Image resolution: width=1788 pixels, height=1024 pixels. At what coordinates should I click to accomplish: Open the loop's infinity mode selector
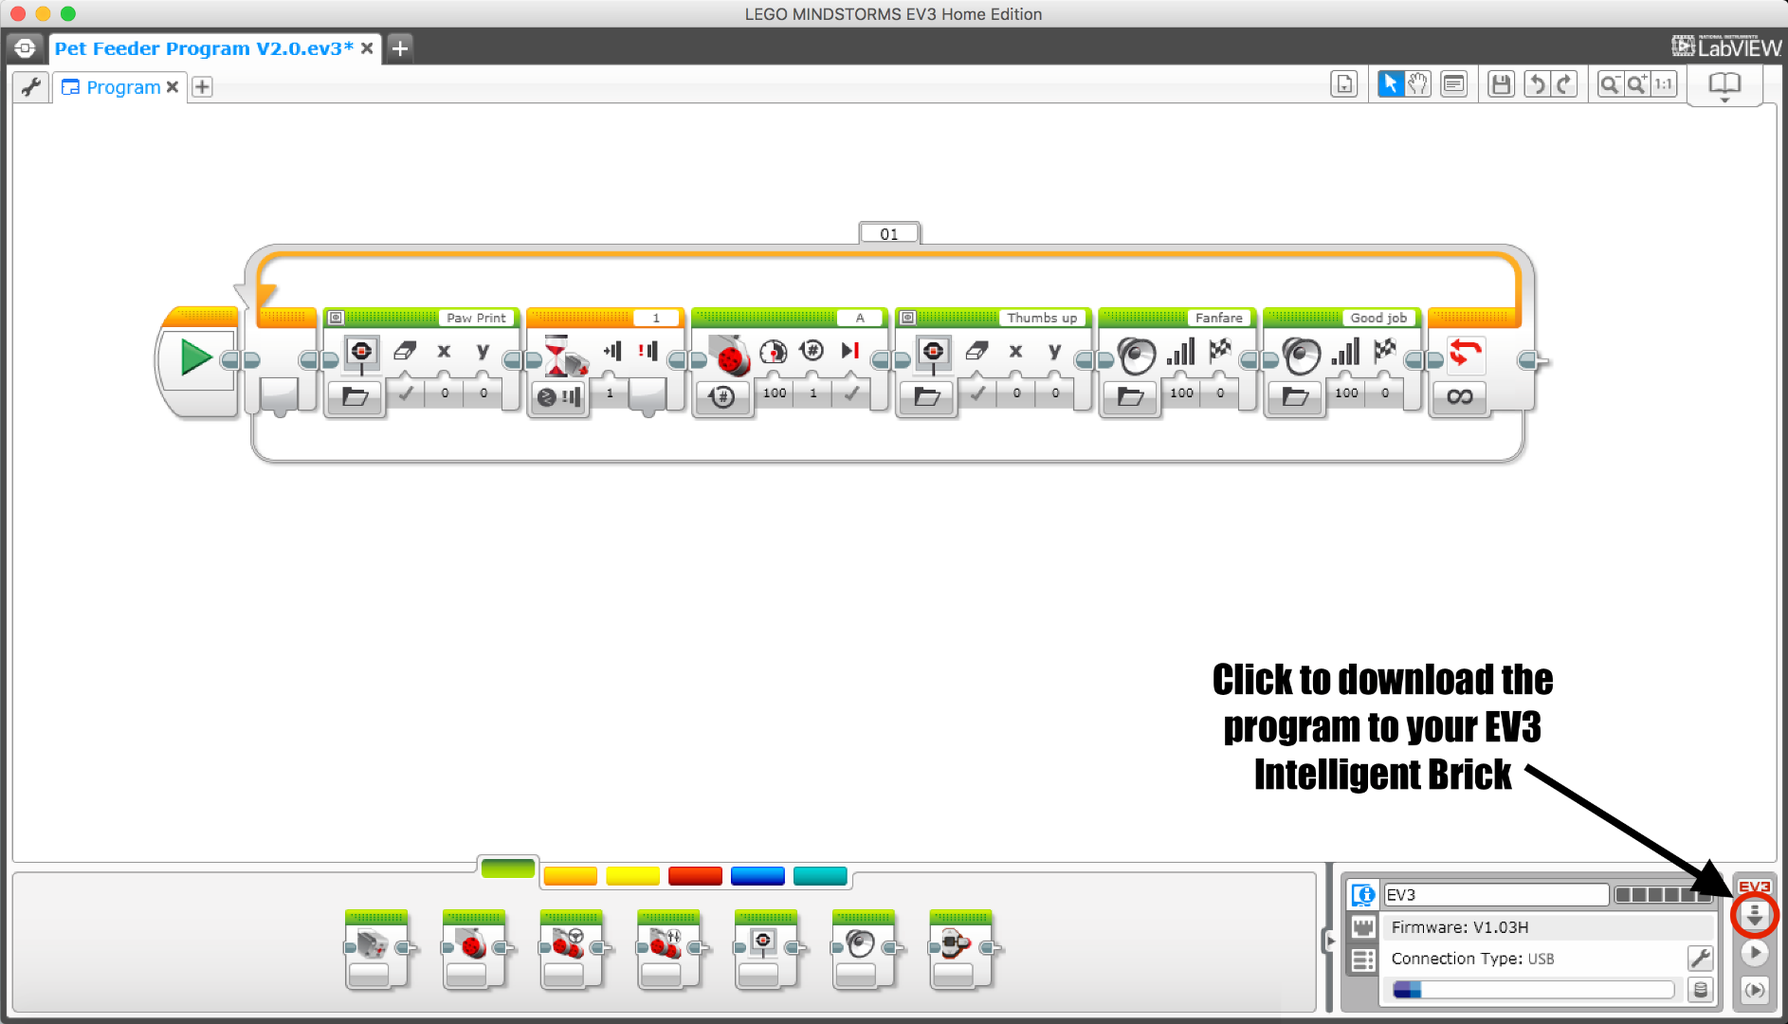coord(1460,397)
